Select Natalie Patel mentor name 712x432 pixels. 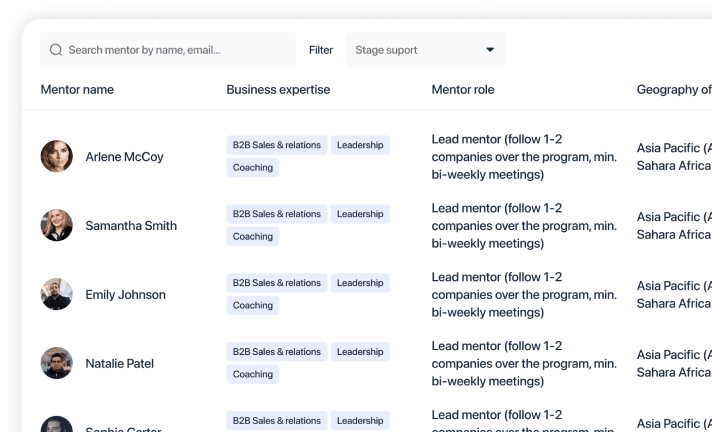click(120, 364)
